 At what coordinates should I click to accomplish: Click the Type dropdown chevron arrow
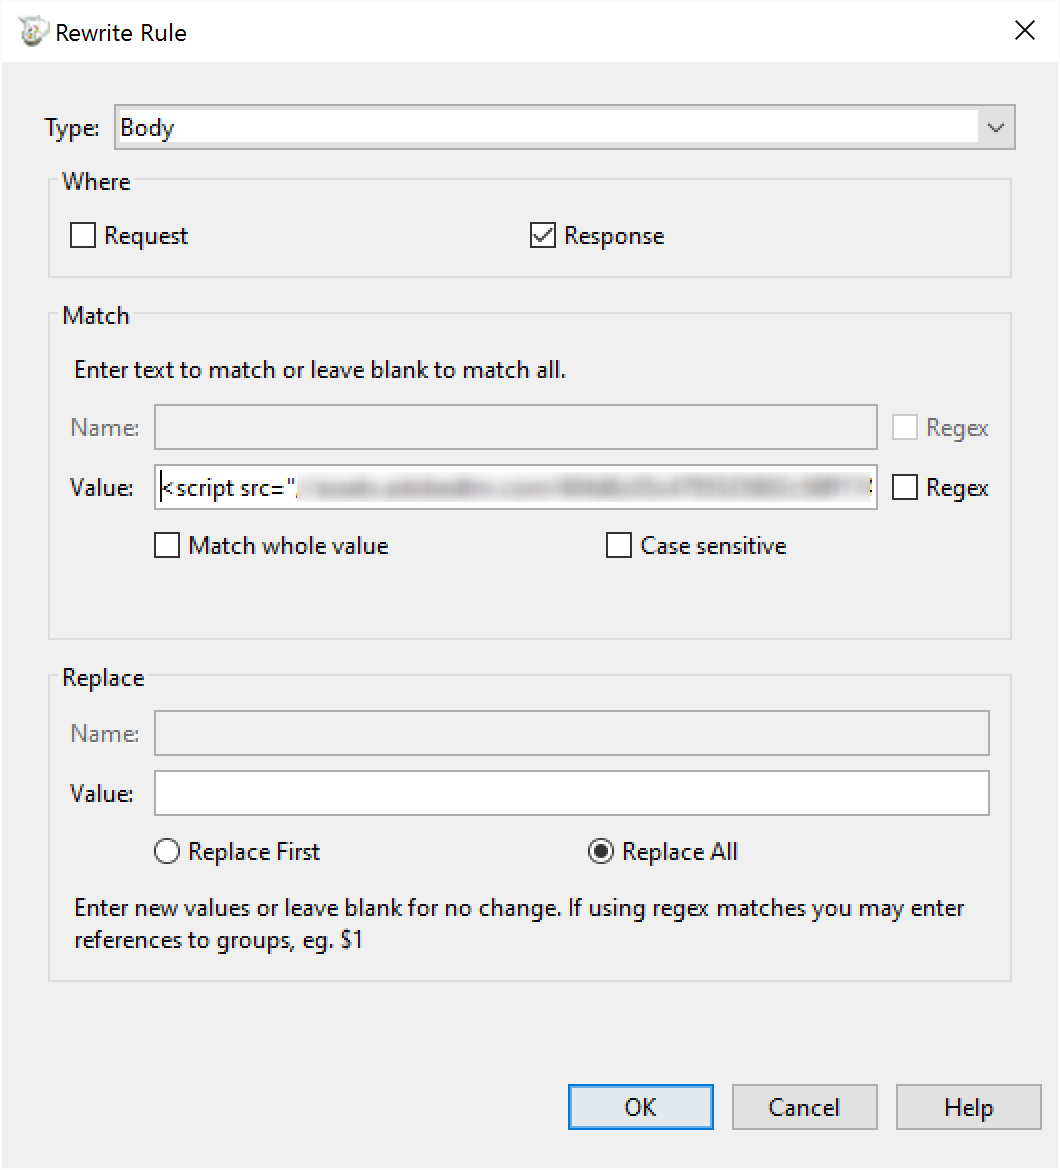(995, 128)
